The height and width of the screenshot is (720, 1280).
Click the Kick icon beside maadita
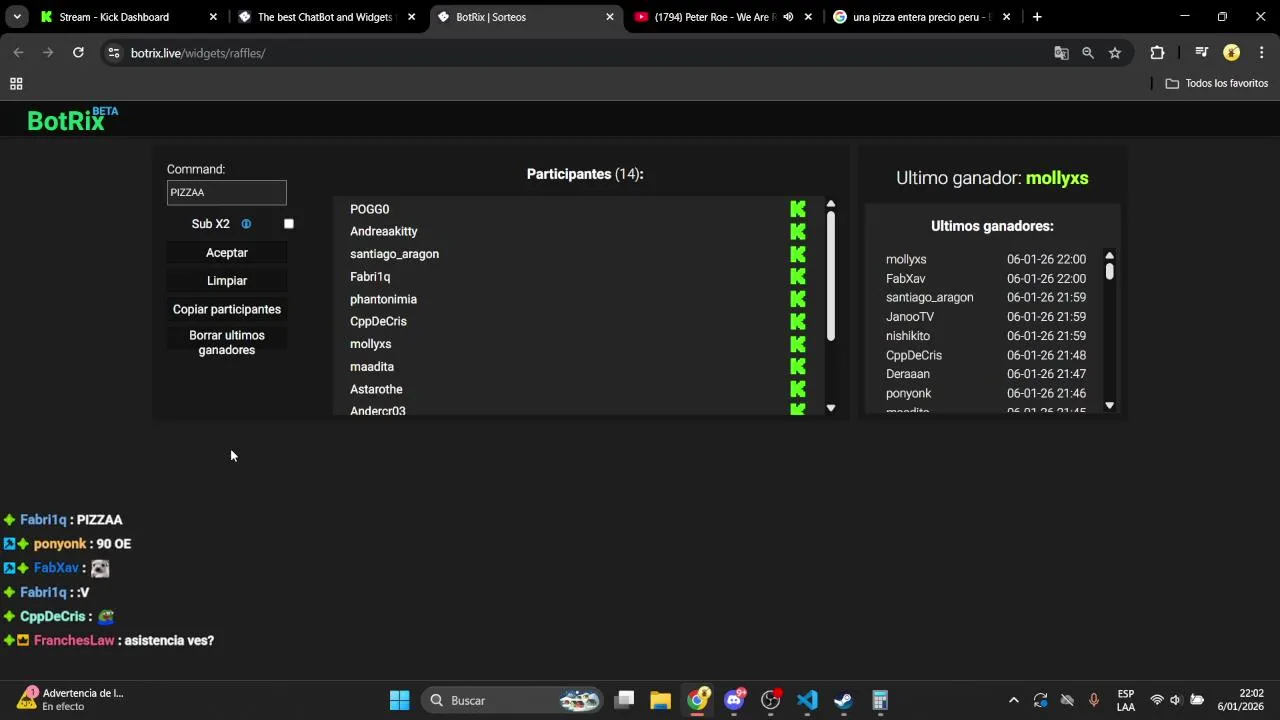(798, 367)
